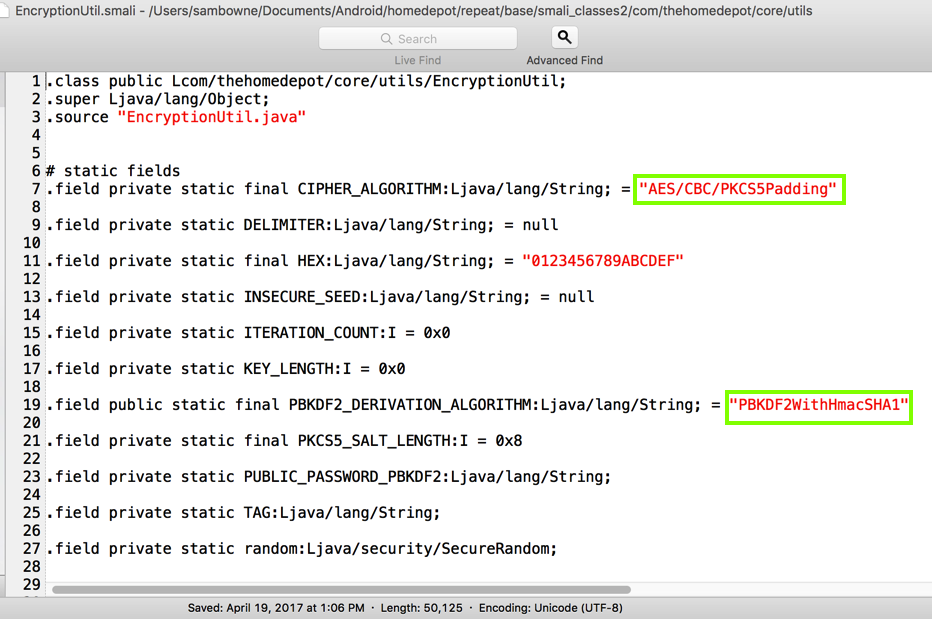Click the "Encoding: Unicode (UTF-8)" status entry
The image size is (932, 619).
(x=551, y=608)
